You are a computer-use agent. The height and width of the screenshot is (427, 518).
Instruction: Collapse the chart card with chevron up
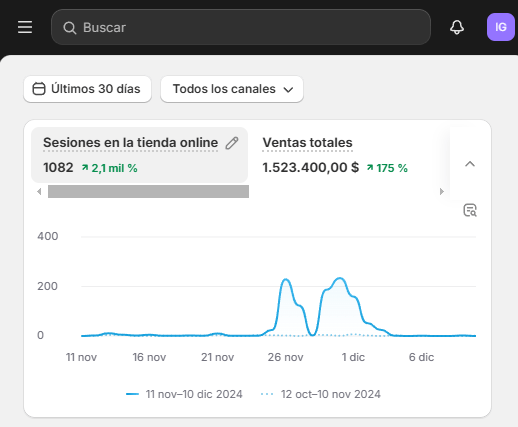(x=470, y=164)
